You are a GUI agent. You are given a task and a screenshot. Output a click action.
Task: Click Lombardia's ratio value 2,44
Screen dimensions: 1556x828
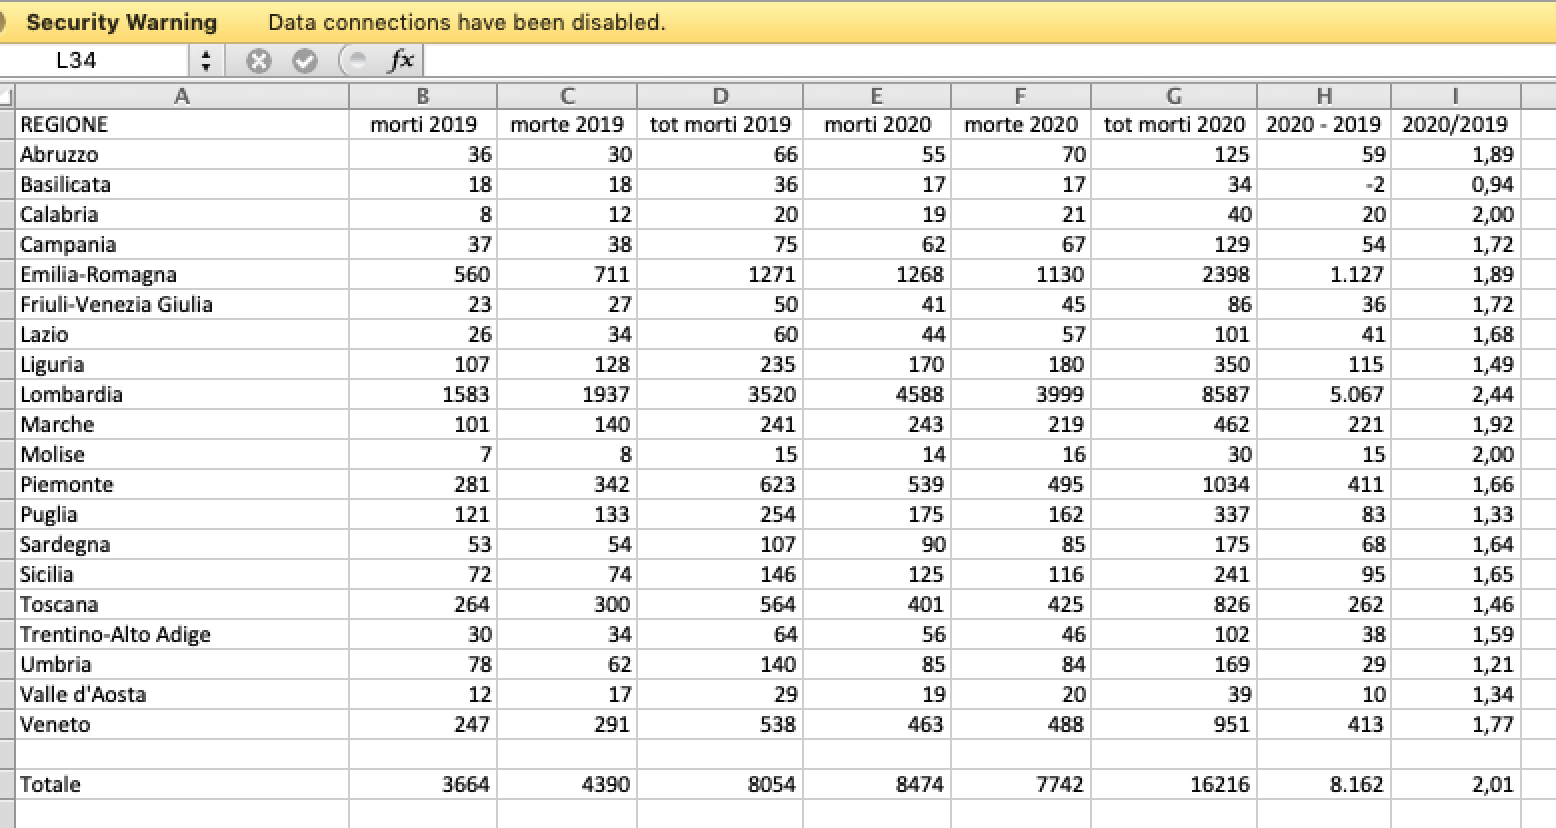click(x=1456, y=394)
